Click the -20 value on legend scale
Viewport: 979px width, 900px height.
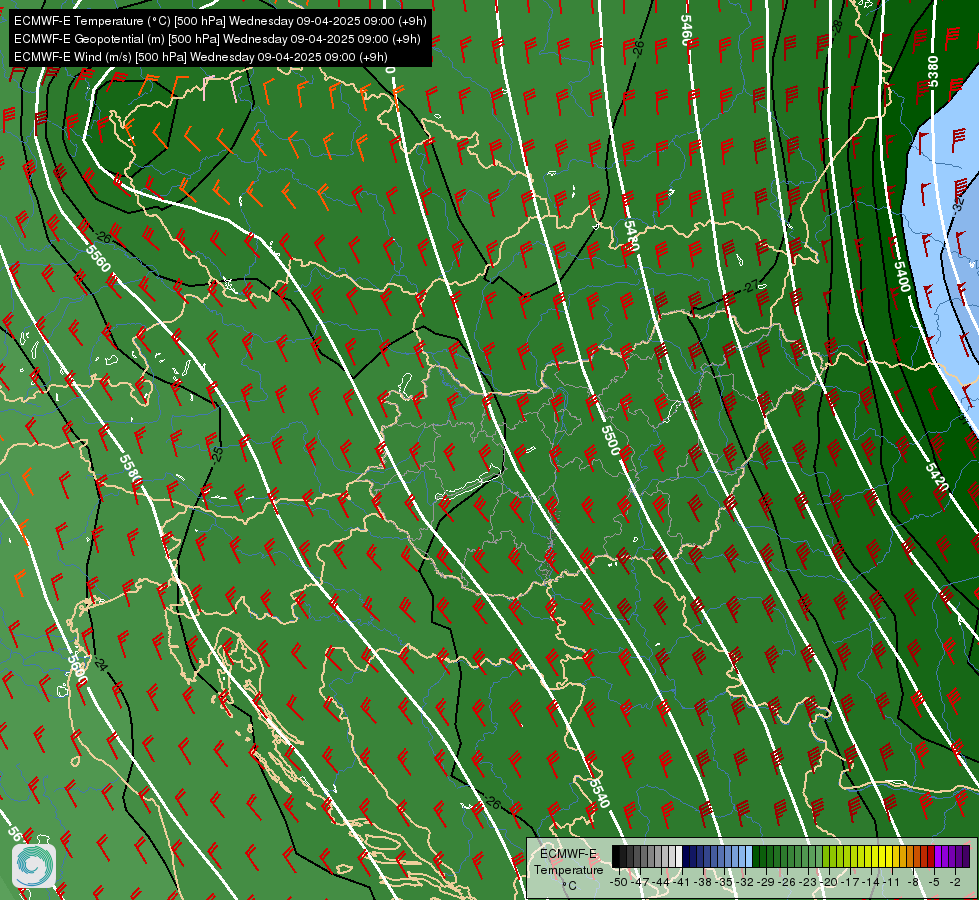[x=830, y=882]
